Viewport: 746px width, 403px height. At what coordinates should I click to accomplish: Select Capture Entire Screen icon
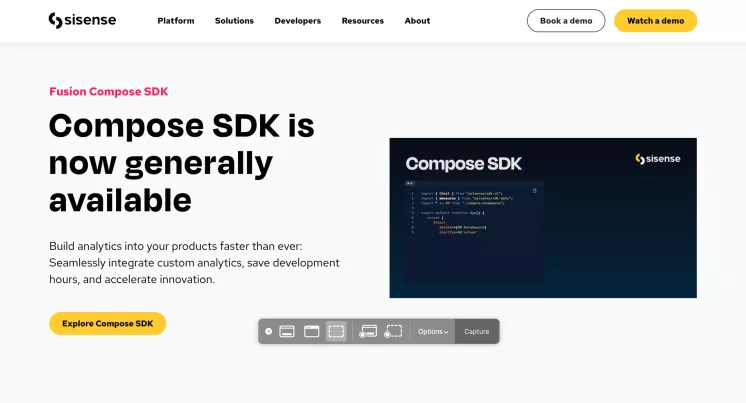[x=287, y=331]
